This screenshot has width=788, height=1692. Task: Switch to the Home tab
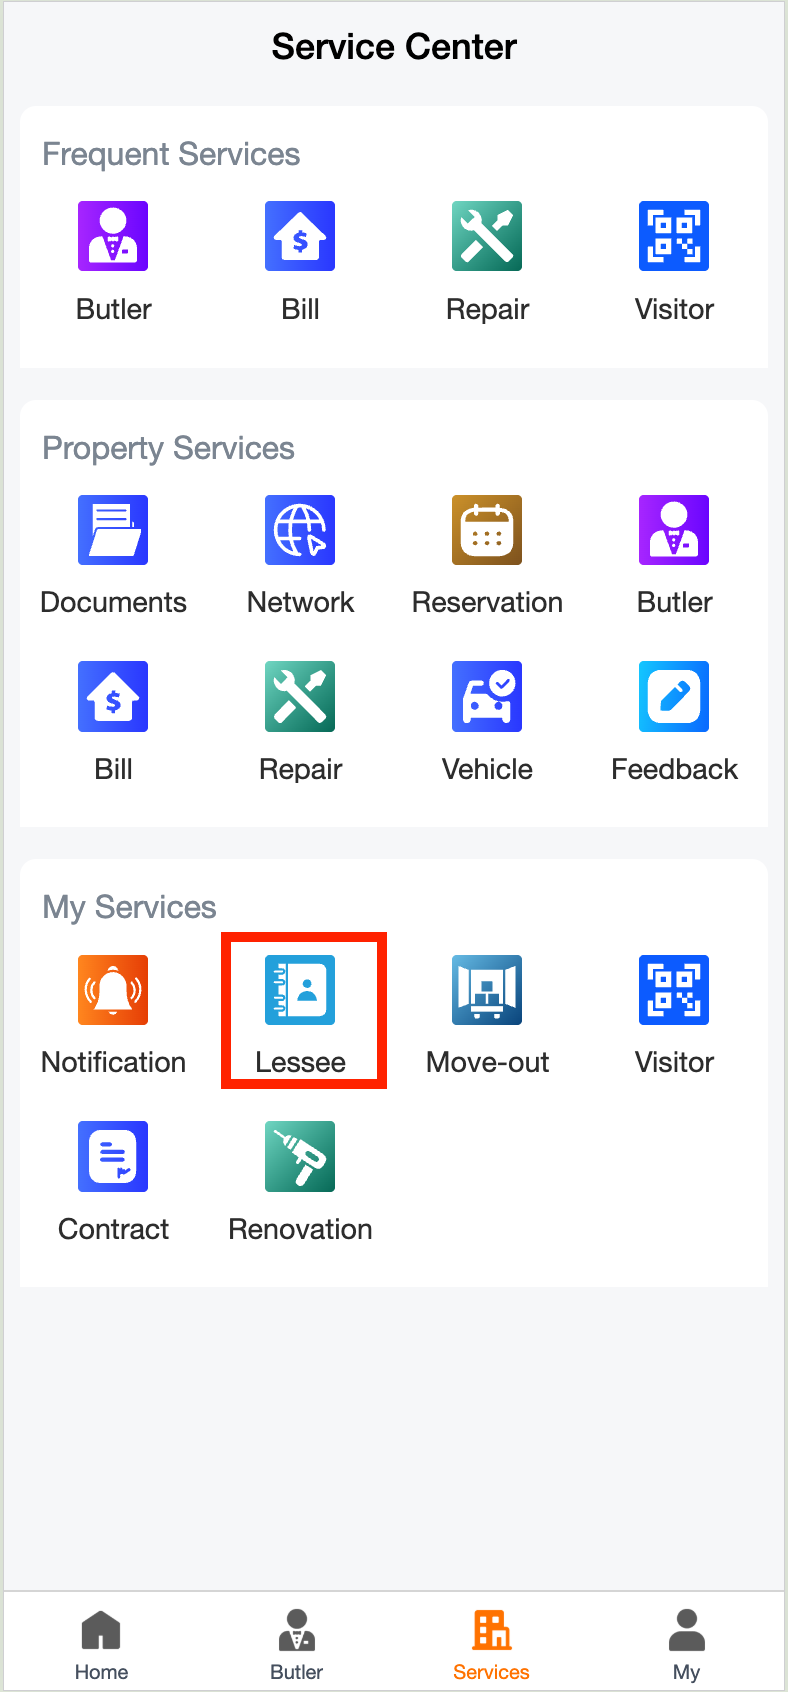pos(101,1644)
